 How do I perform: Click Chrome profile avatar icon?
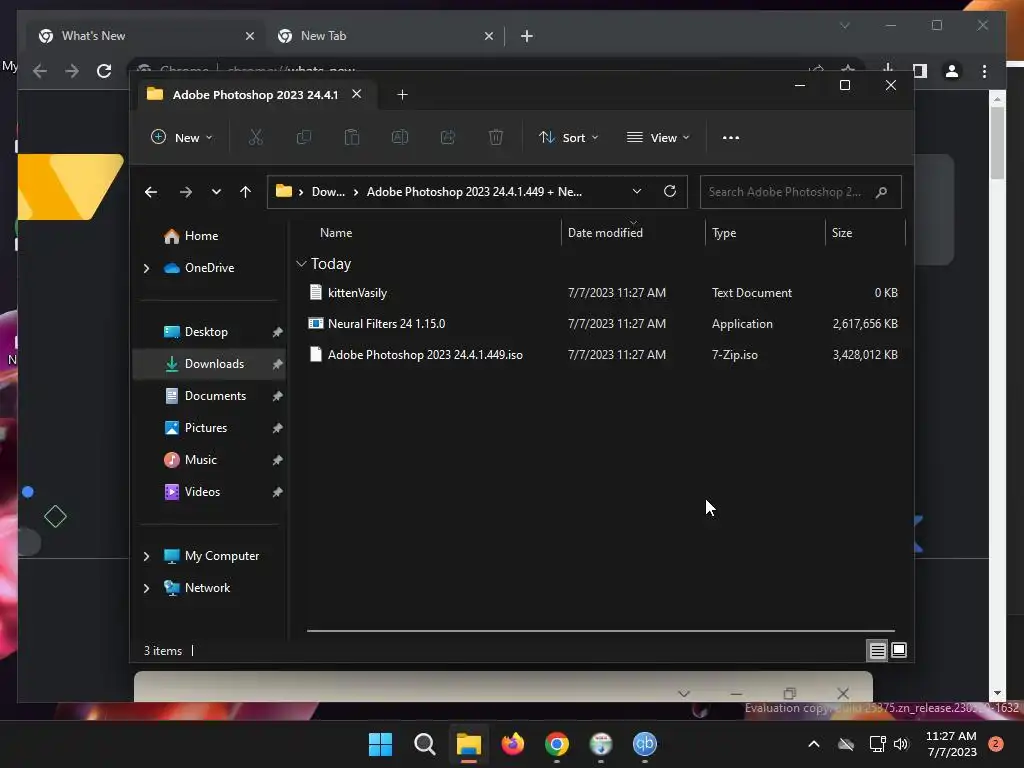coord(952,71)
